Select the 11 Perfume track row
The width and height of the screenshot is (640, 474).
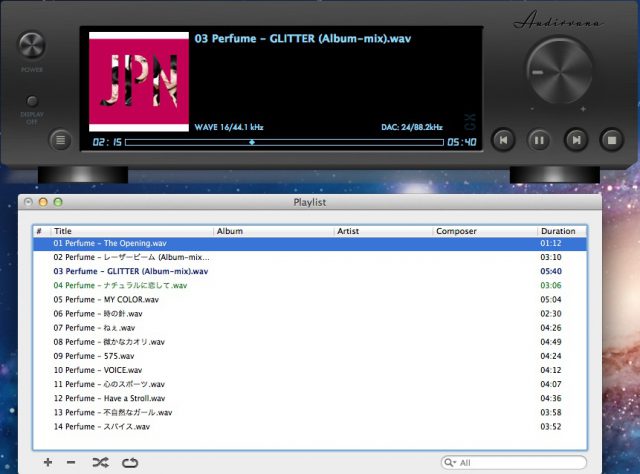[310, 384]
